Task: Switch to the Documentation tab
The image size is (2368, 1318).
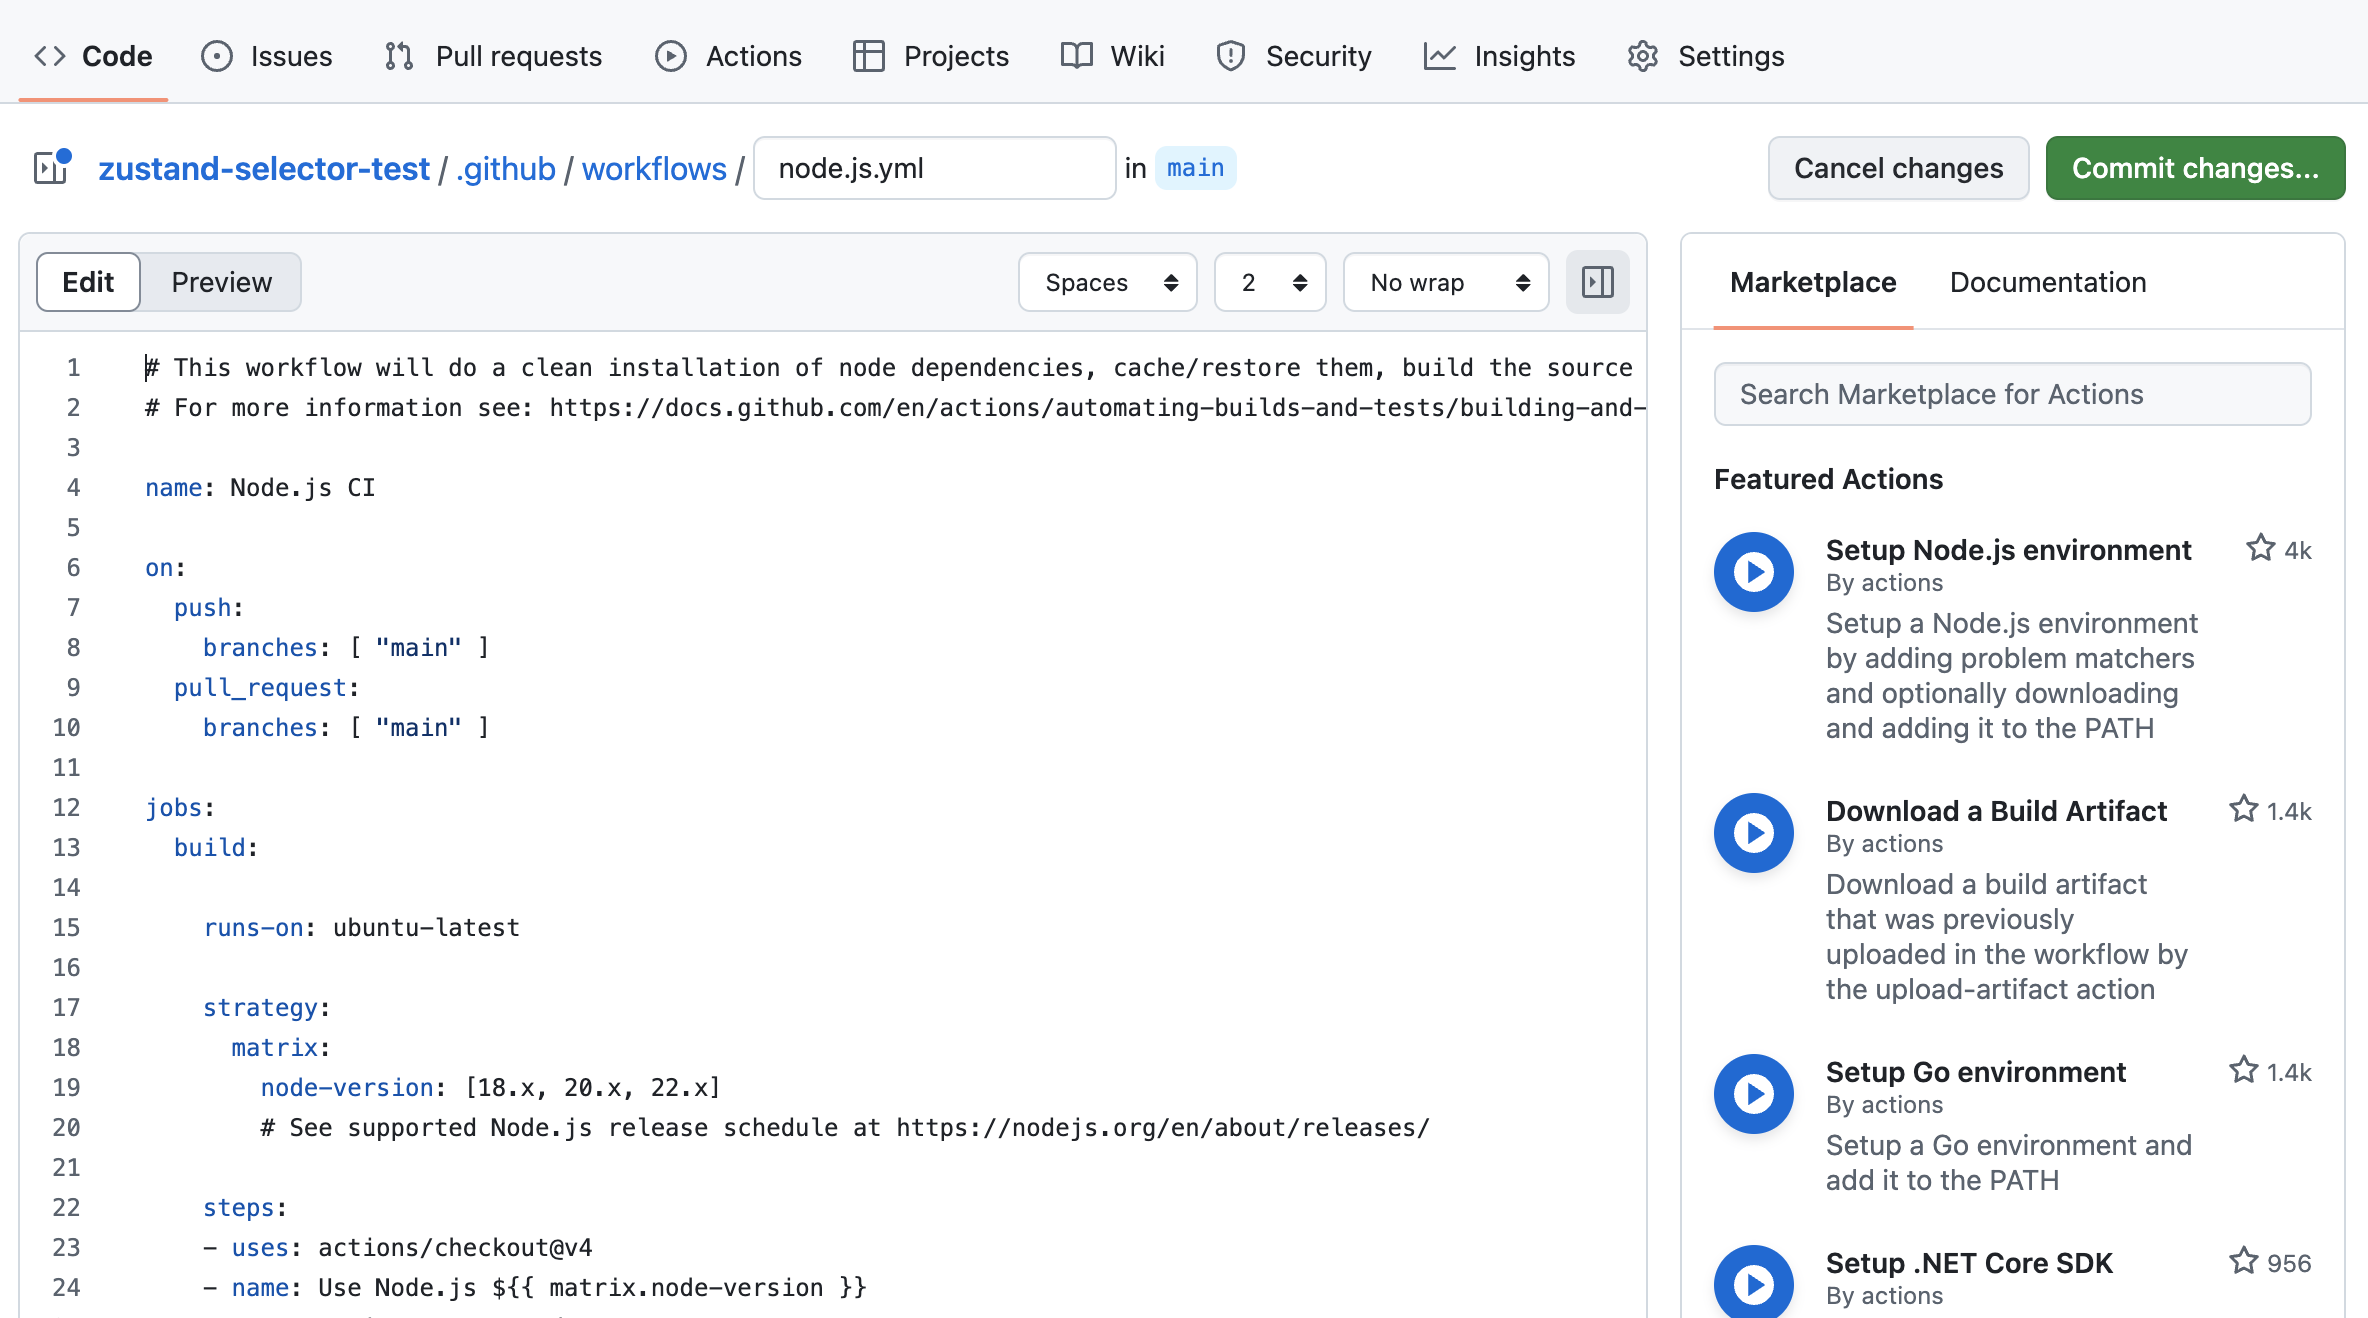Action: tap(2047, 283)
